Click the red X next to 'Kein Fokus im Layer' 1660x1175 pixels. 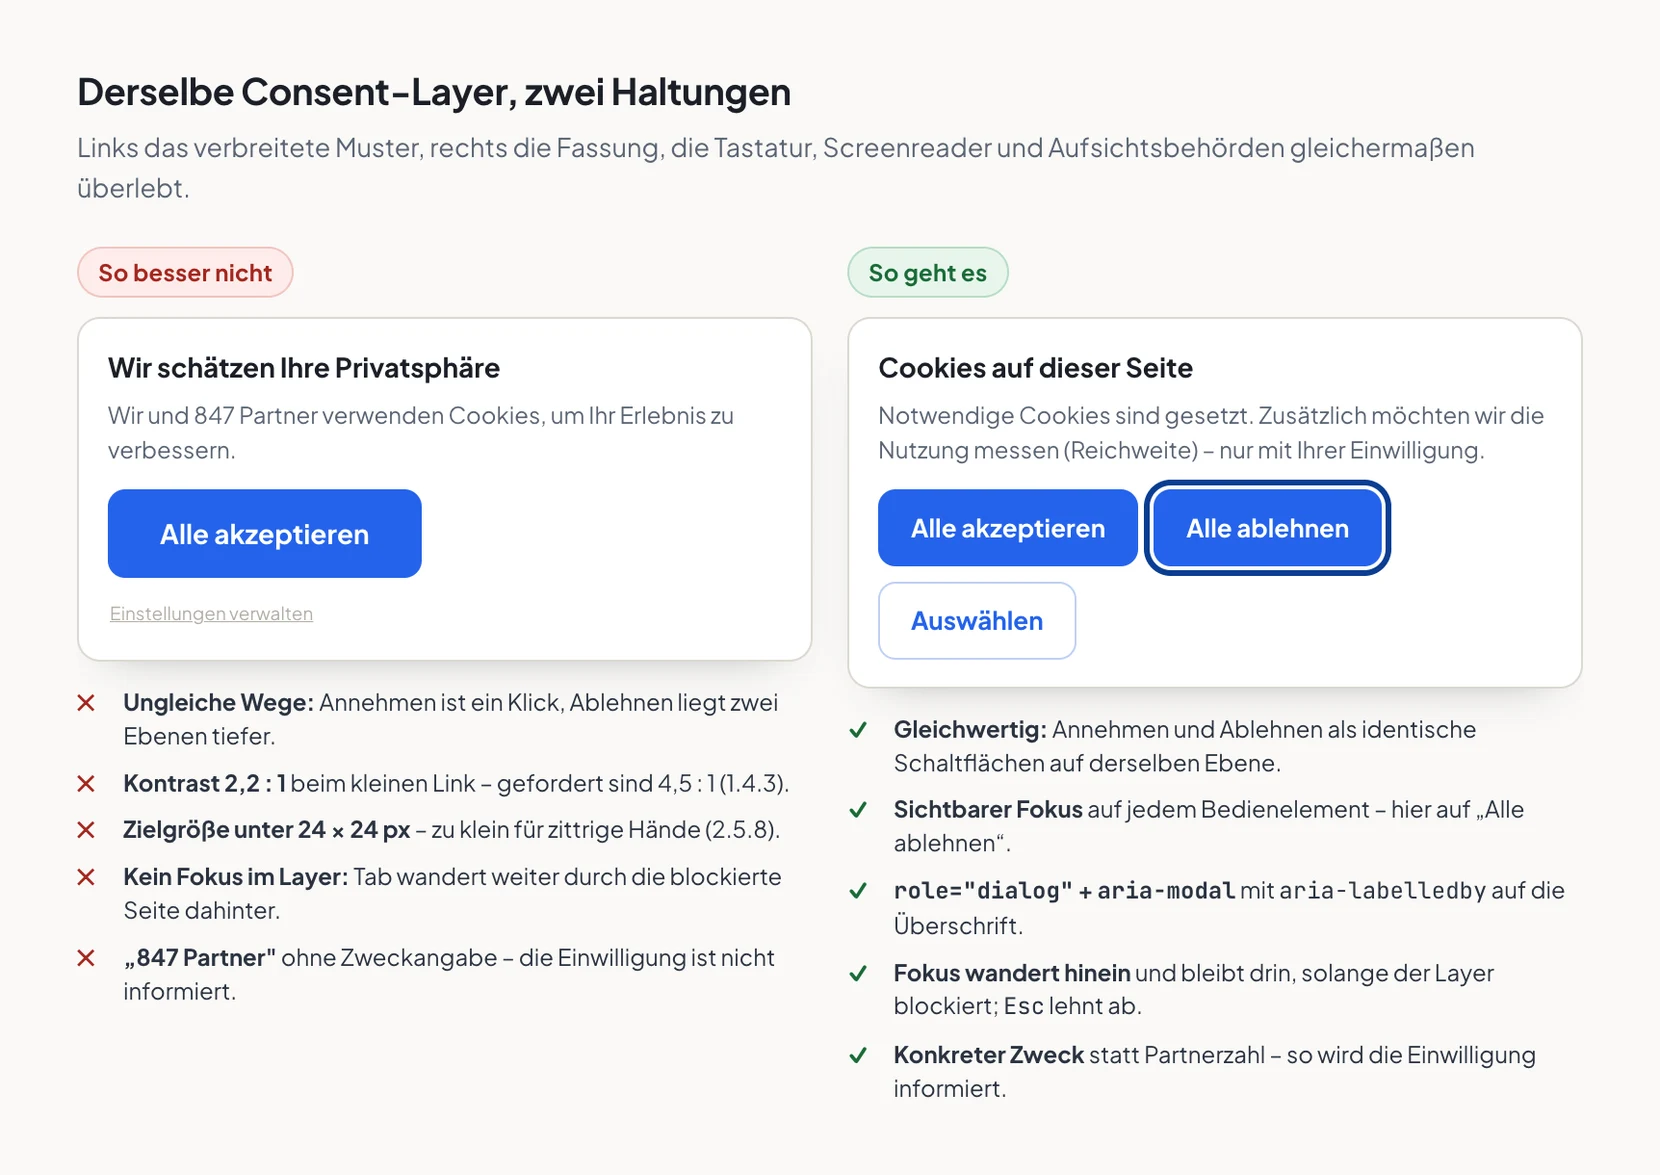point(86,877)
